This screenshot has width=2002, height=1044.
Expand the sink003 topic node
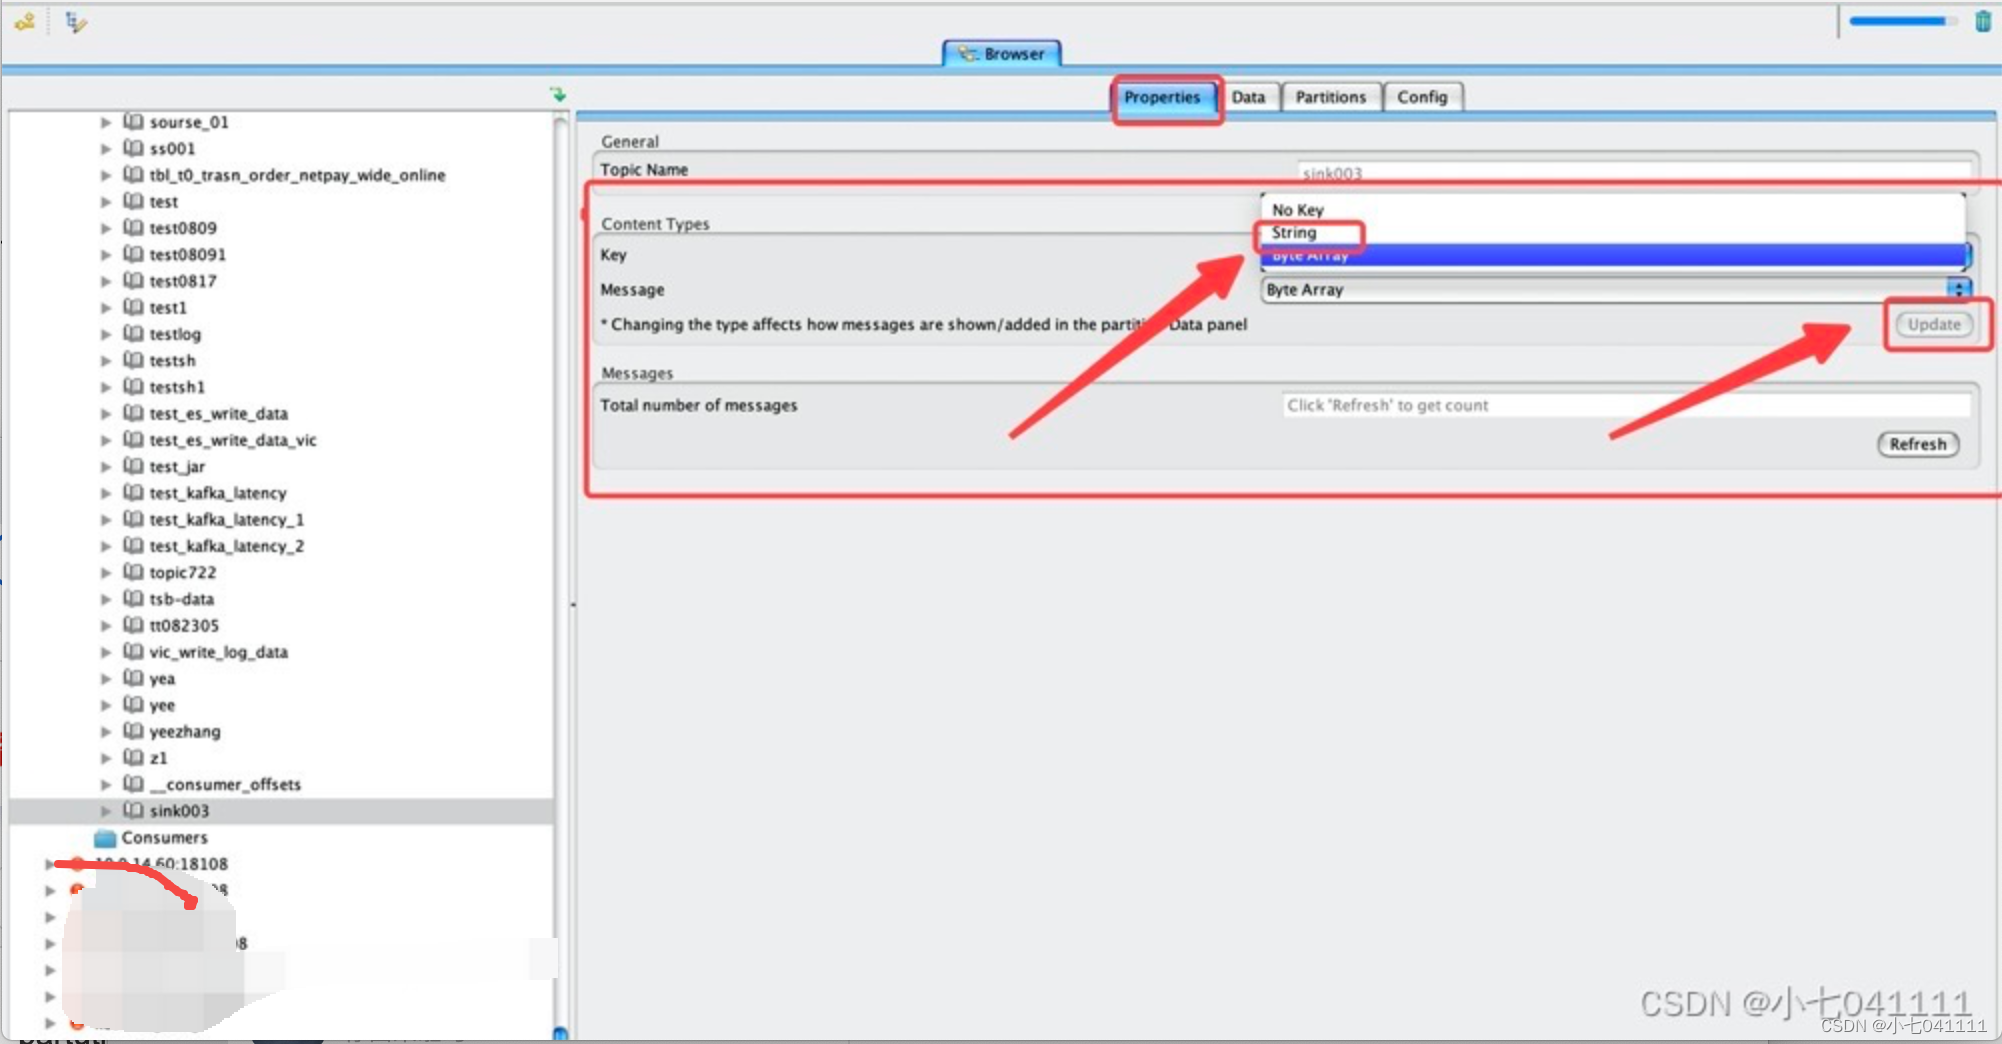point(106,811)
